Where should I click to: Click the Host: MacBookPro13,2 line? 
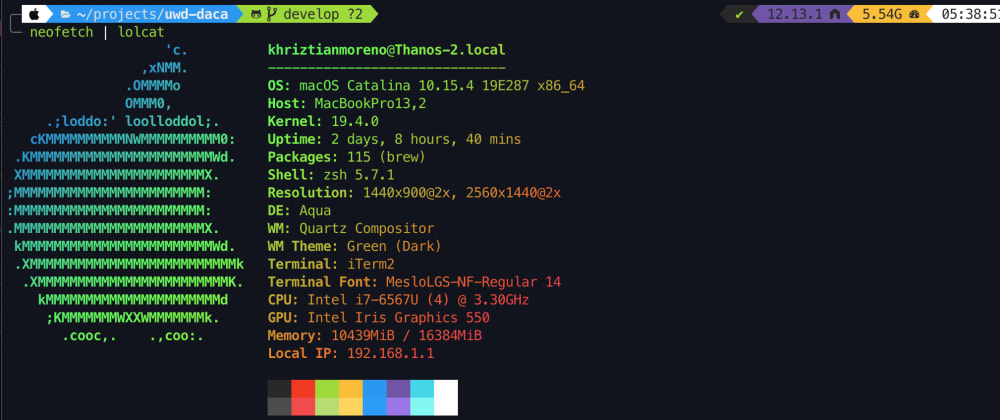click(x=347, y=103)
